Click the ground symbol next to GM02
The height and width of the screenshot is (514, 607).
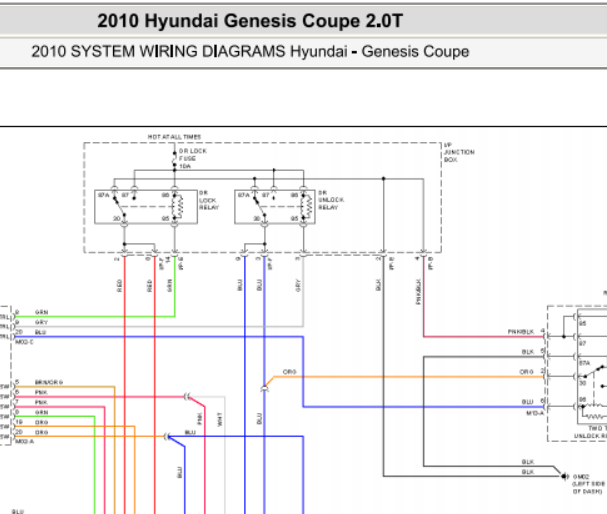coord(564,476)
